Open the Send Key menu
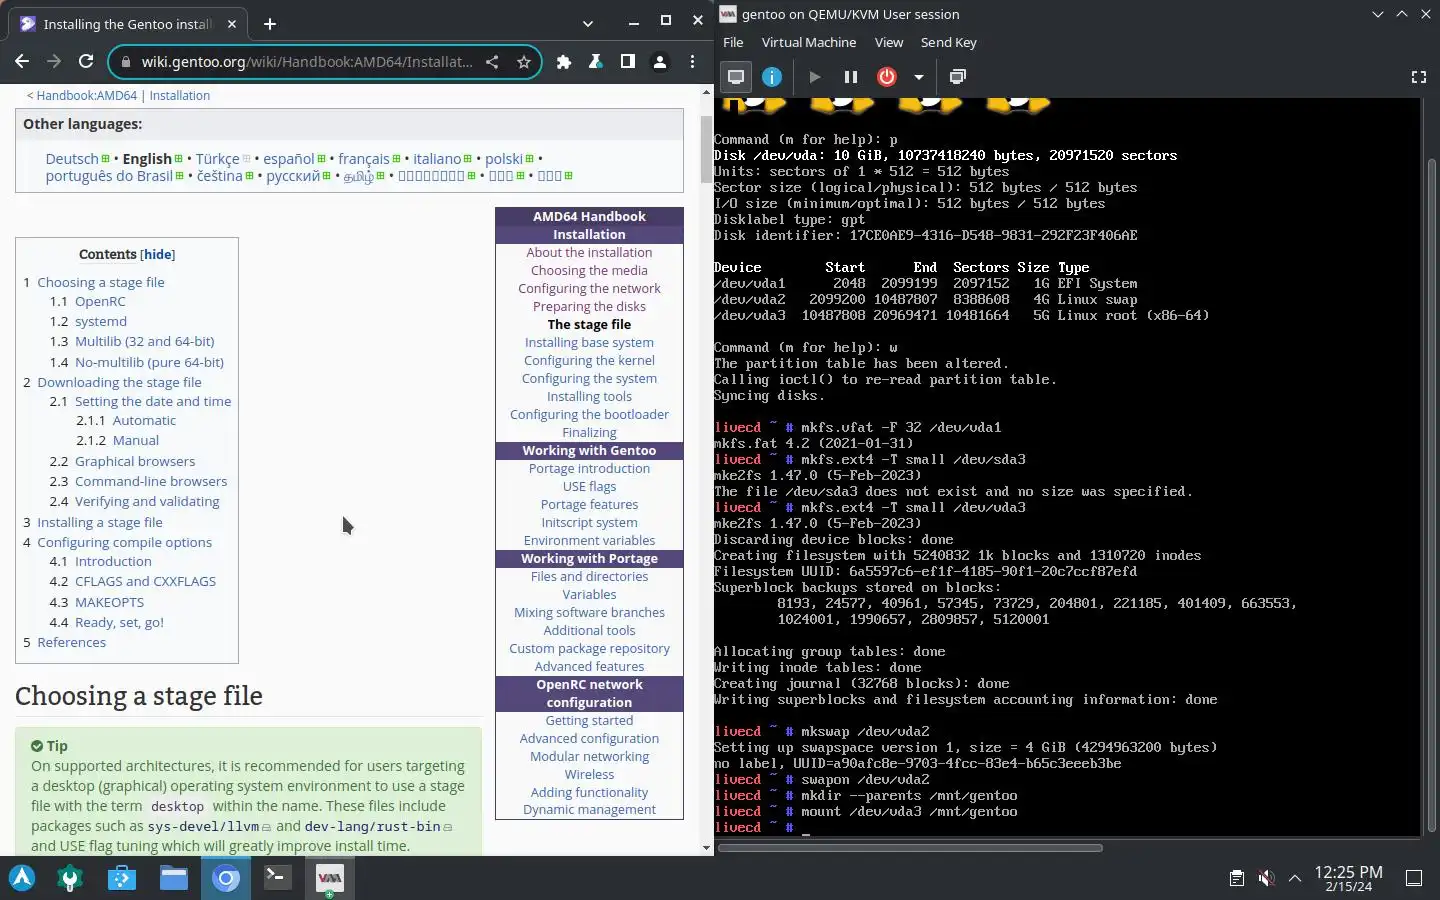1440x900 pixels. [x=949, y=42]
